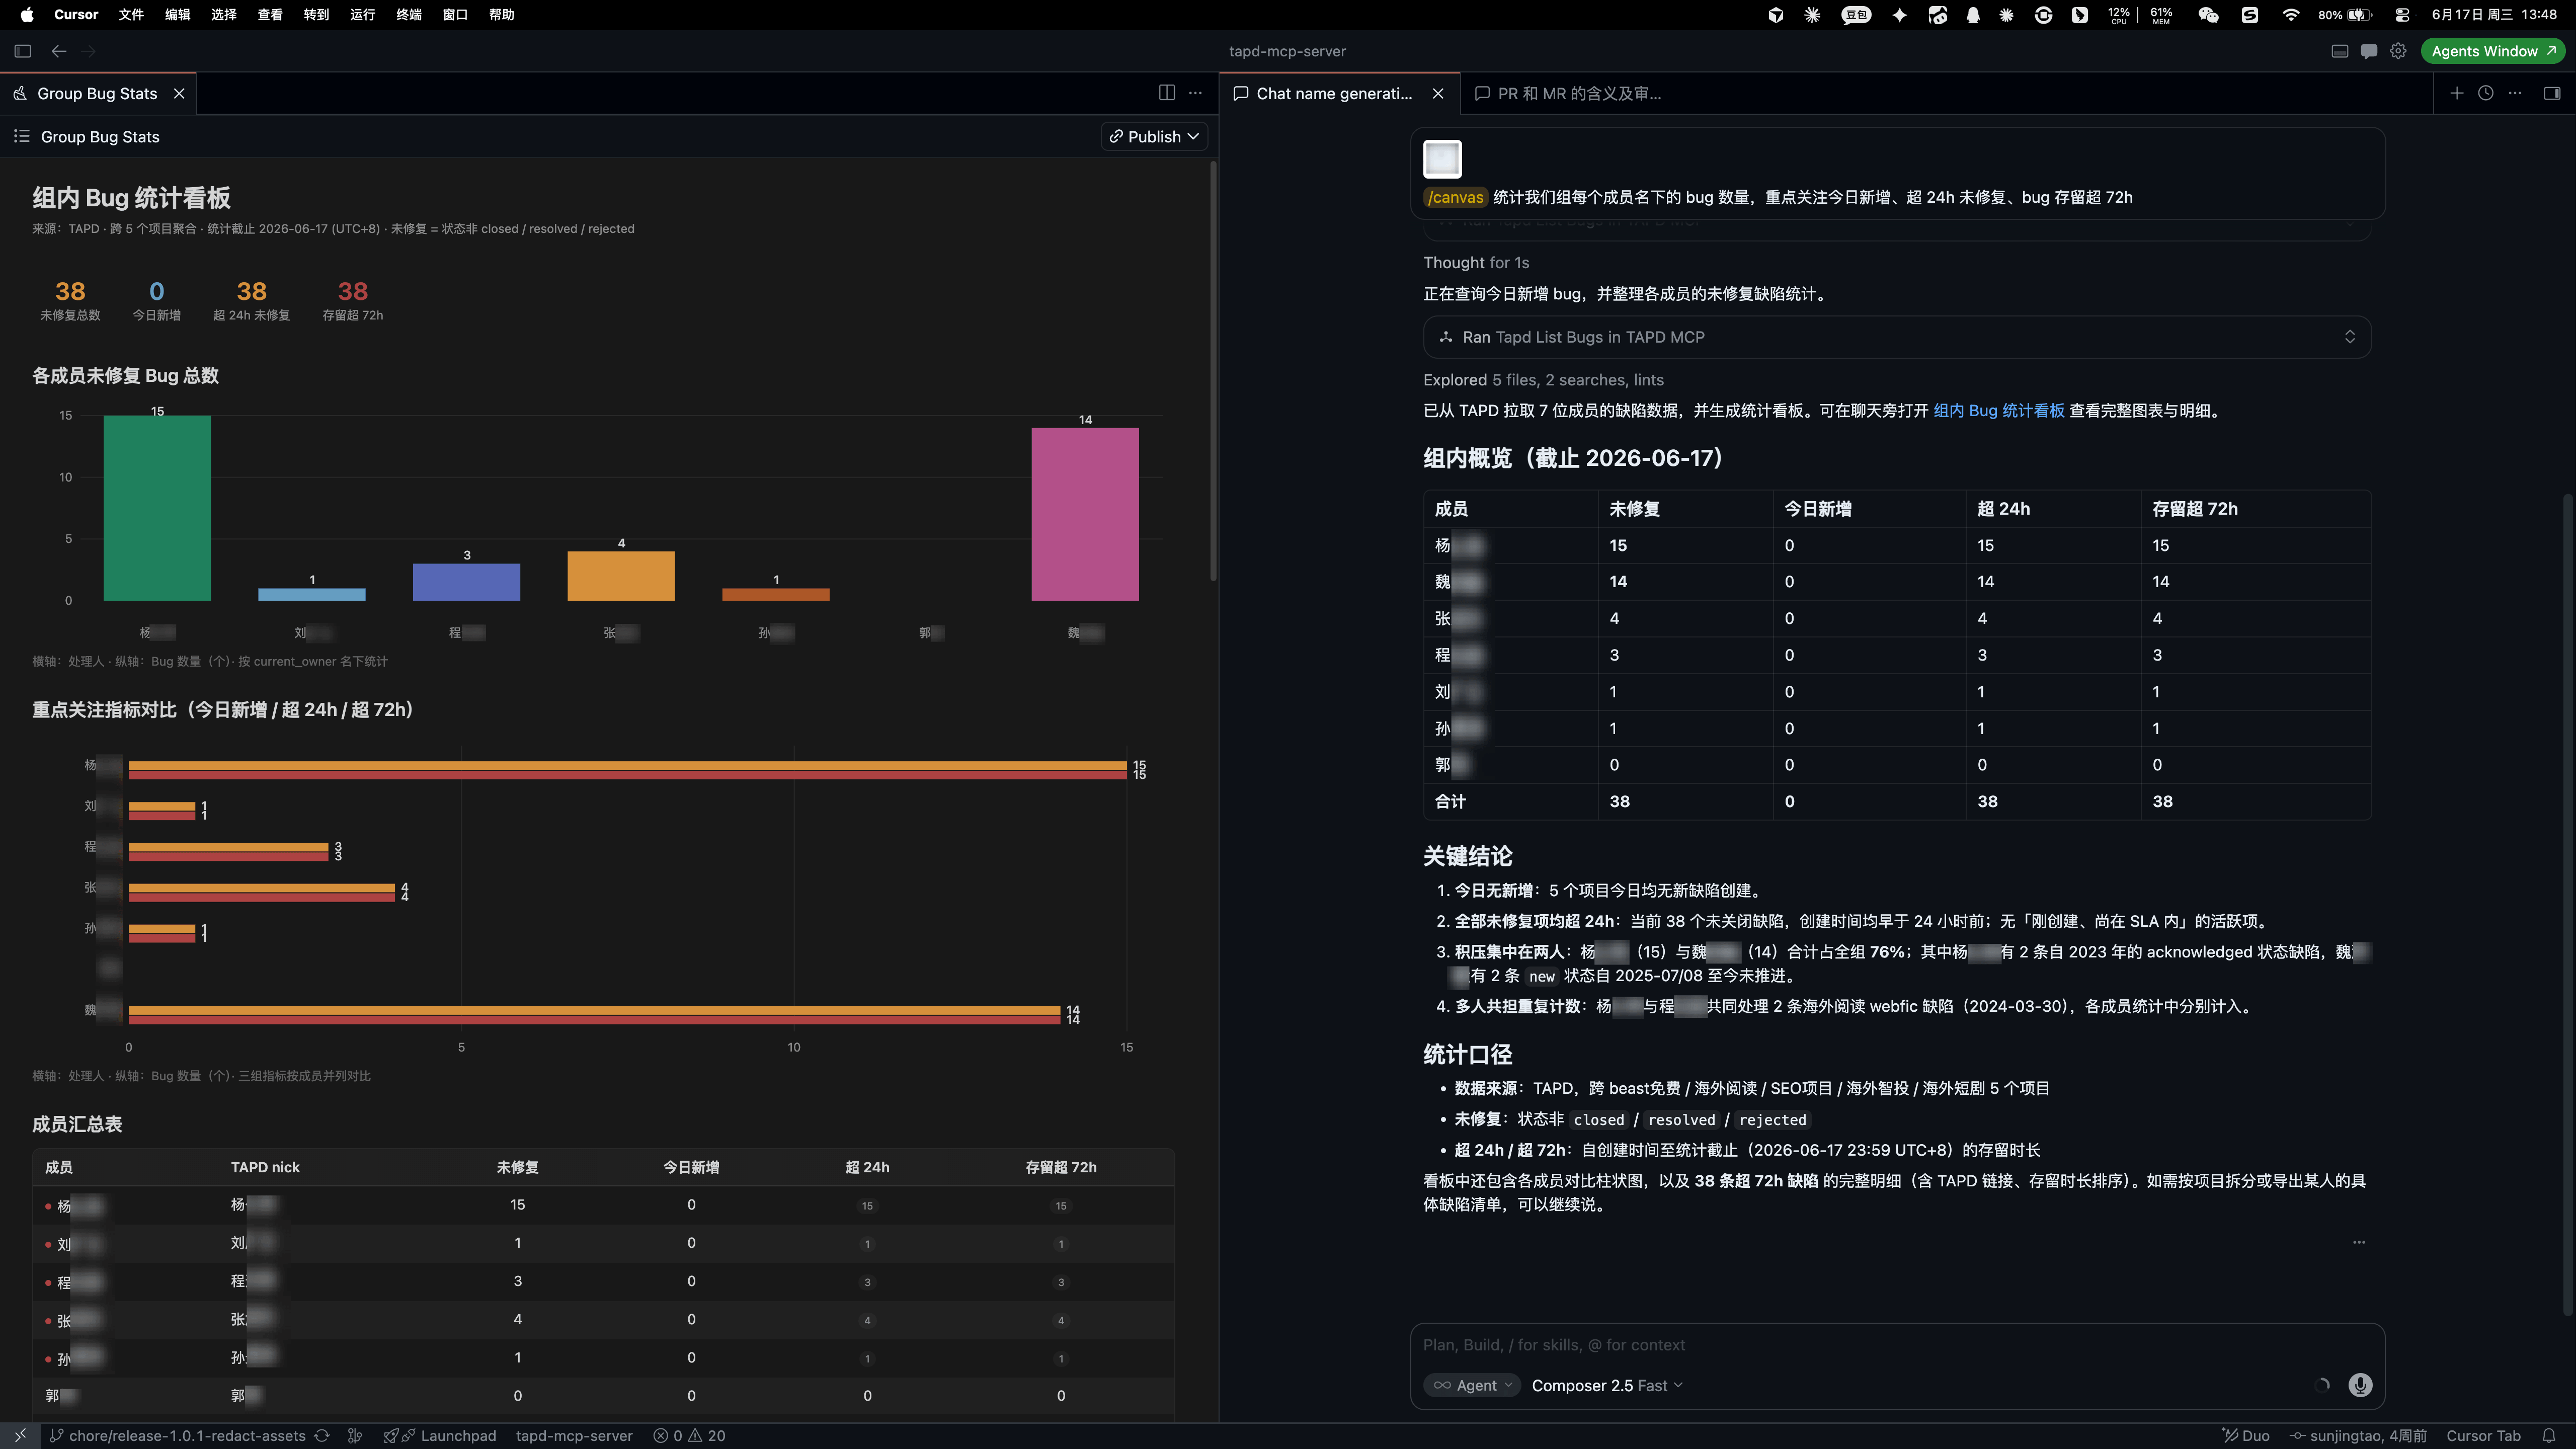
Task: Close the Chat name generati... chat tab
Action: pos(1438,93)
